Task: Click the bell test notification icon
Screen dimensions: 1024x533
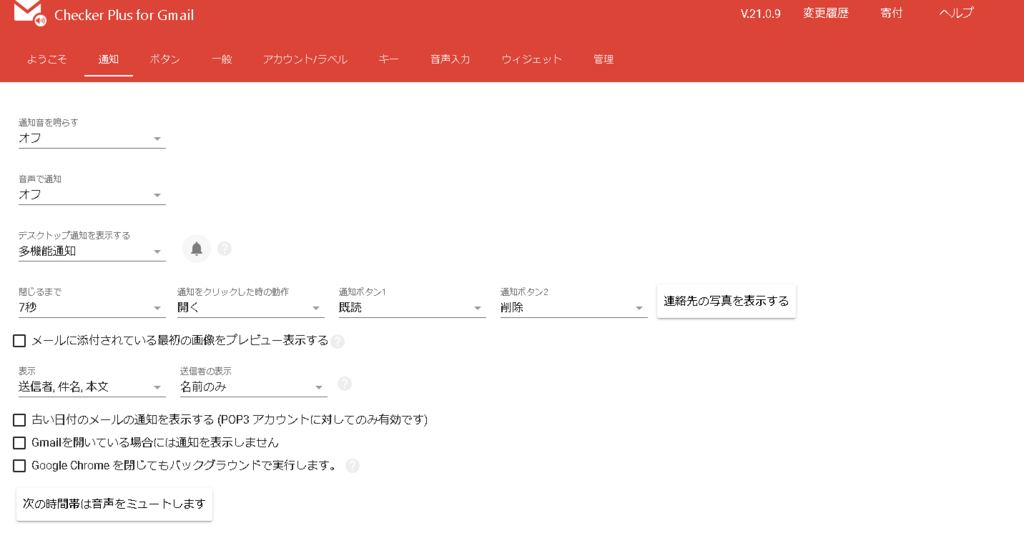Action: tap(197, 249)
